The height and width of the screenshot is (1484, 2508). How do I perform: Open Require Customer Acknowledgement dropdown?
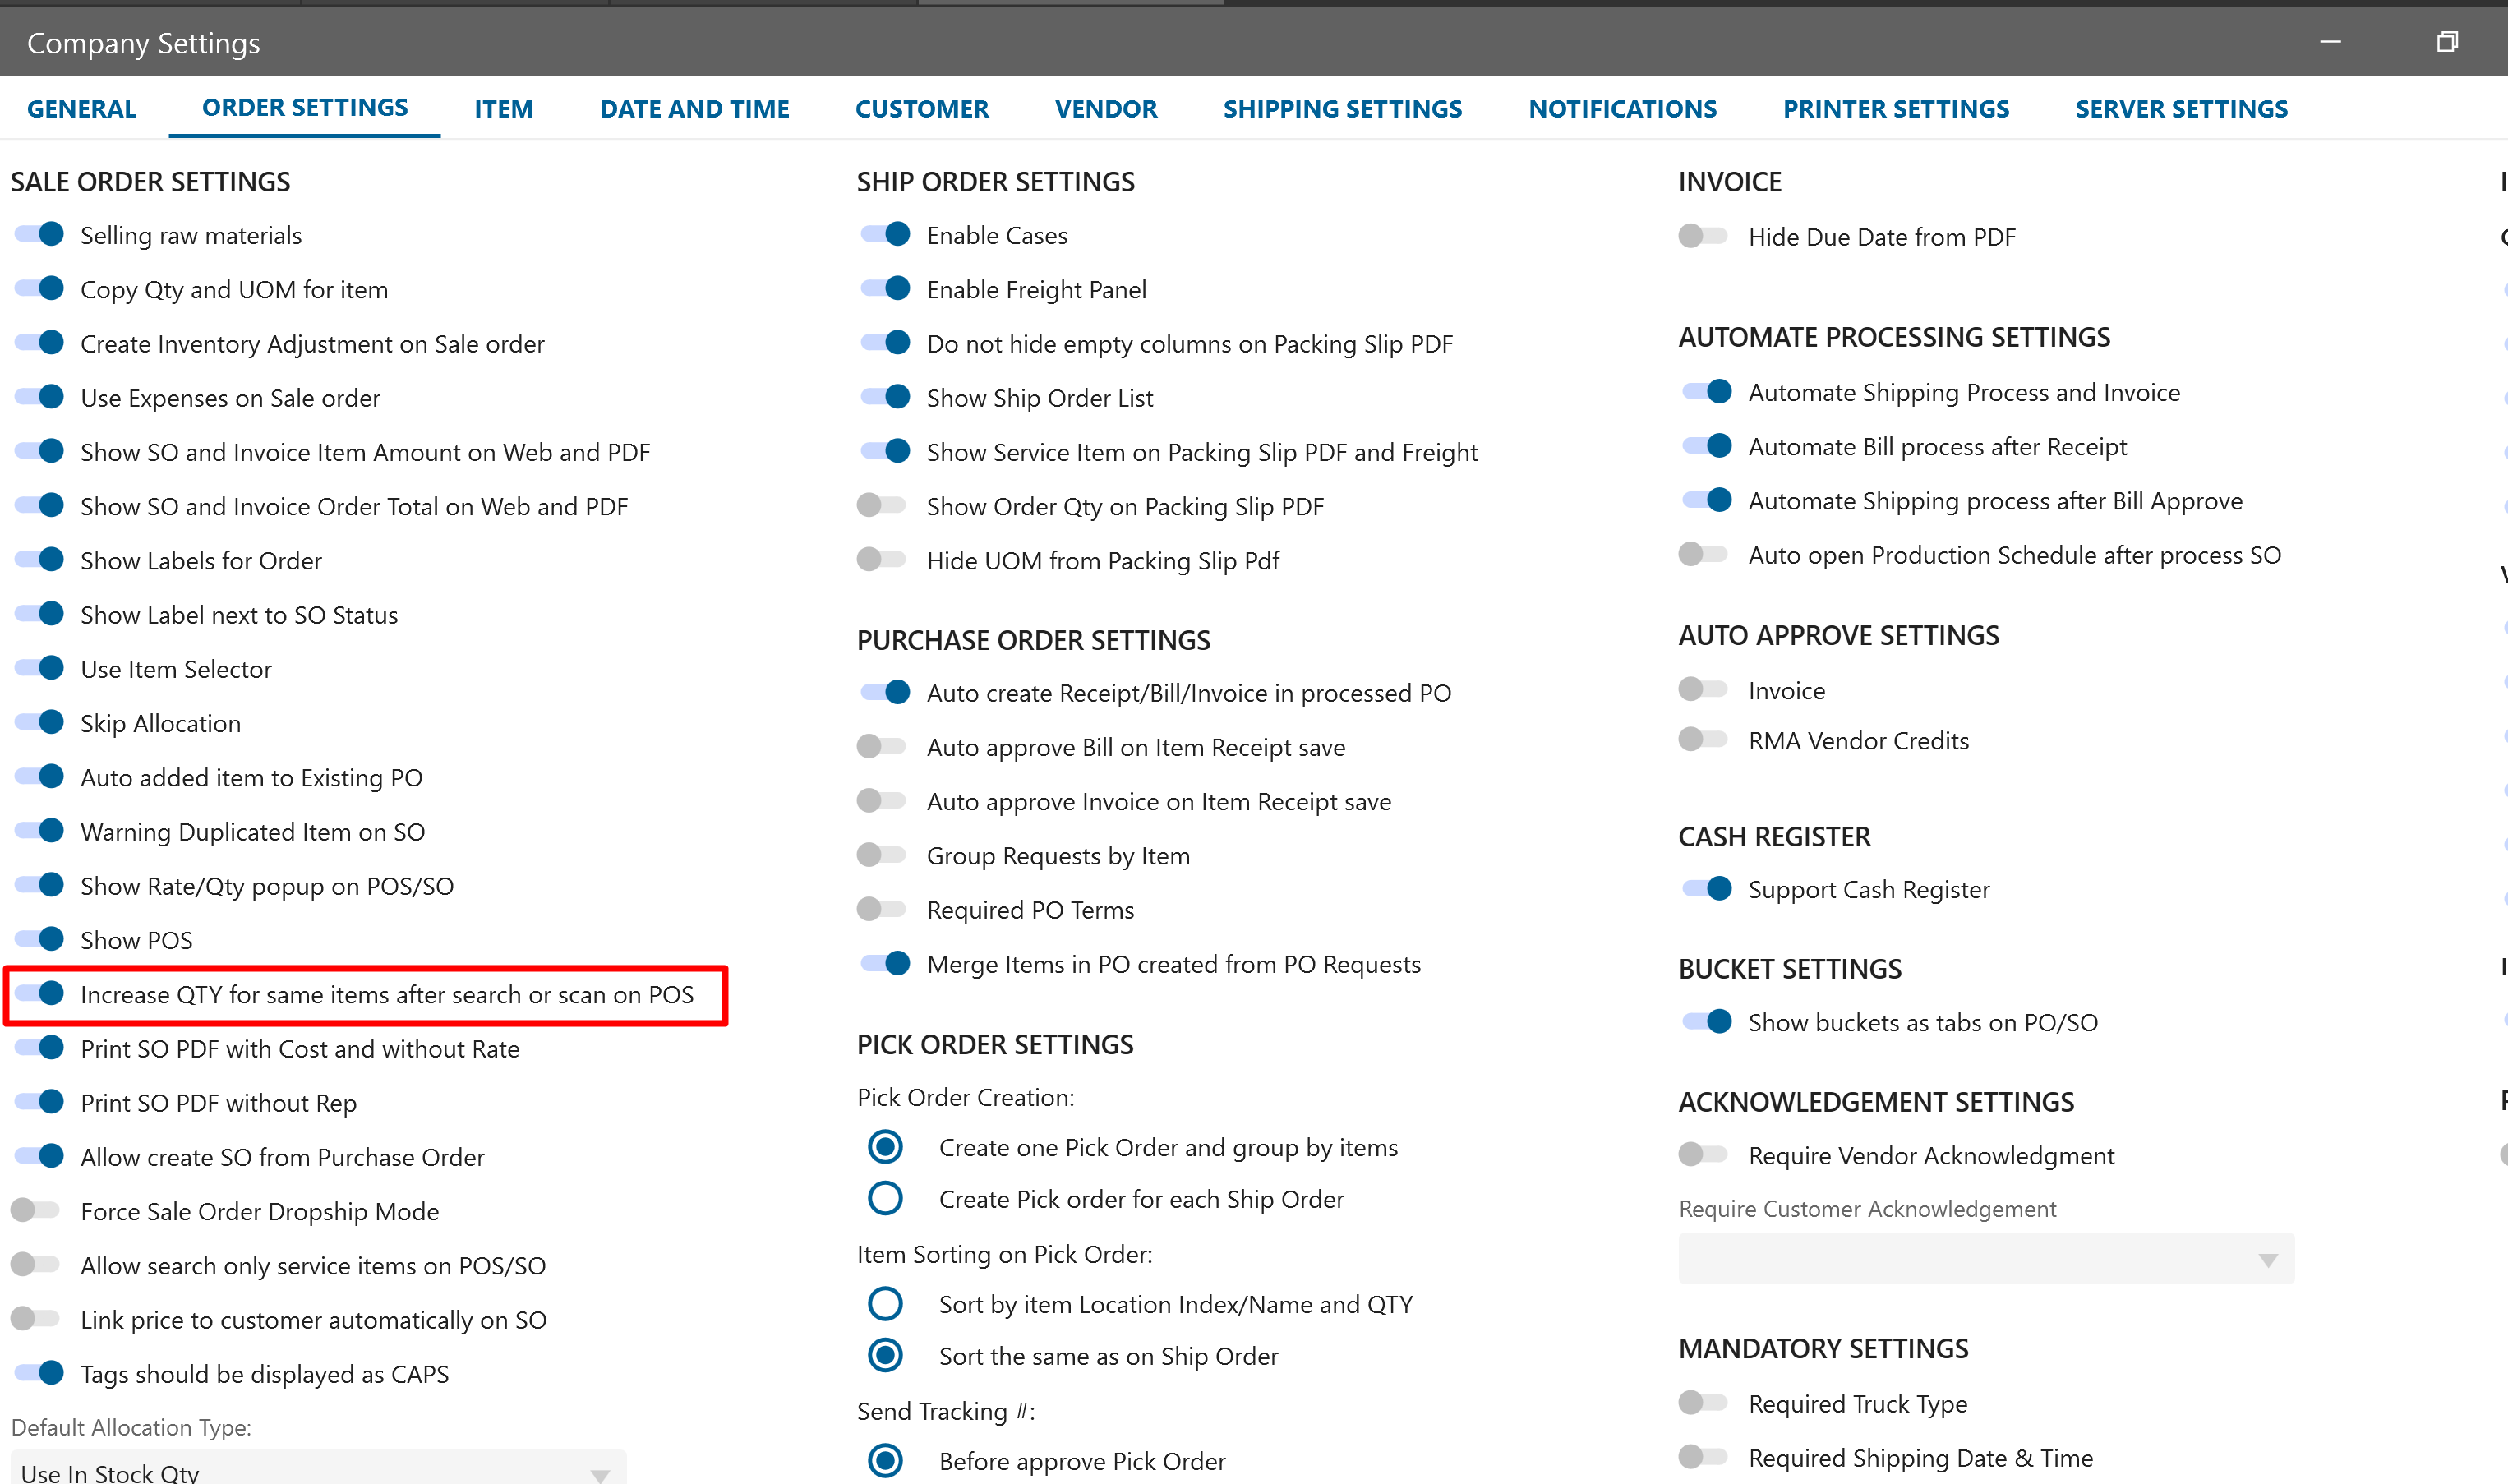1985,1259
